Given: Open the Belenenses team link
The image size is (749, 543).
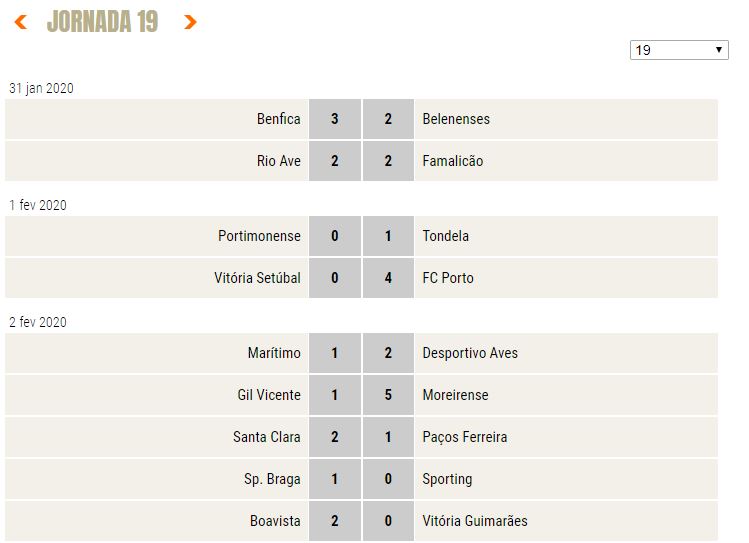Looking at the screenshot, I should point(456,119).
